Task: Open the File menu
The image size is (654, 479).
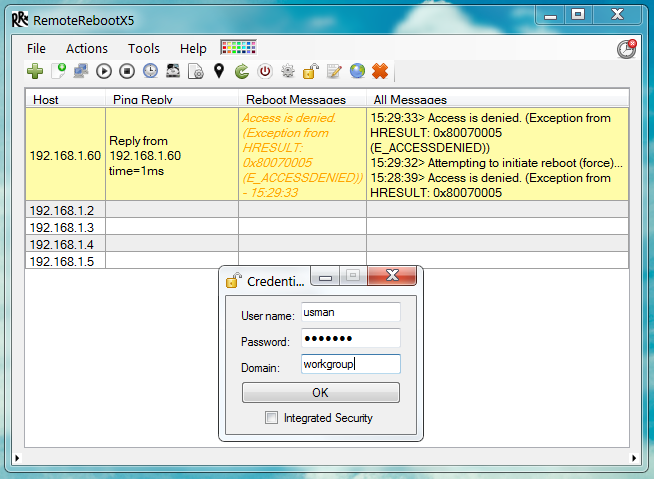Action: click(36, 48)
